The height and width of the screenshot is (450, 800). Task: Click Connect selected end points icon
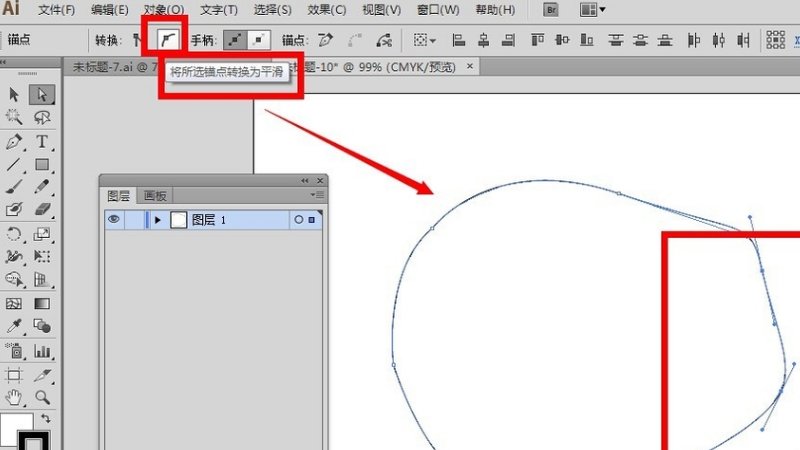355,40
